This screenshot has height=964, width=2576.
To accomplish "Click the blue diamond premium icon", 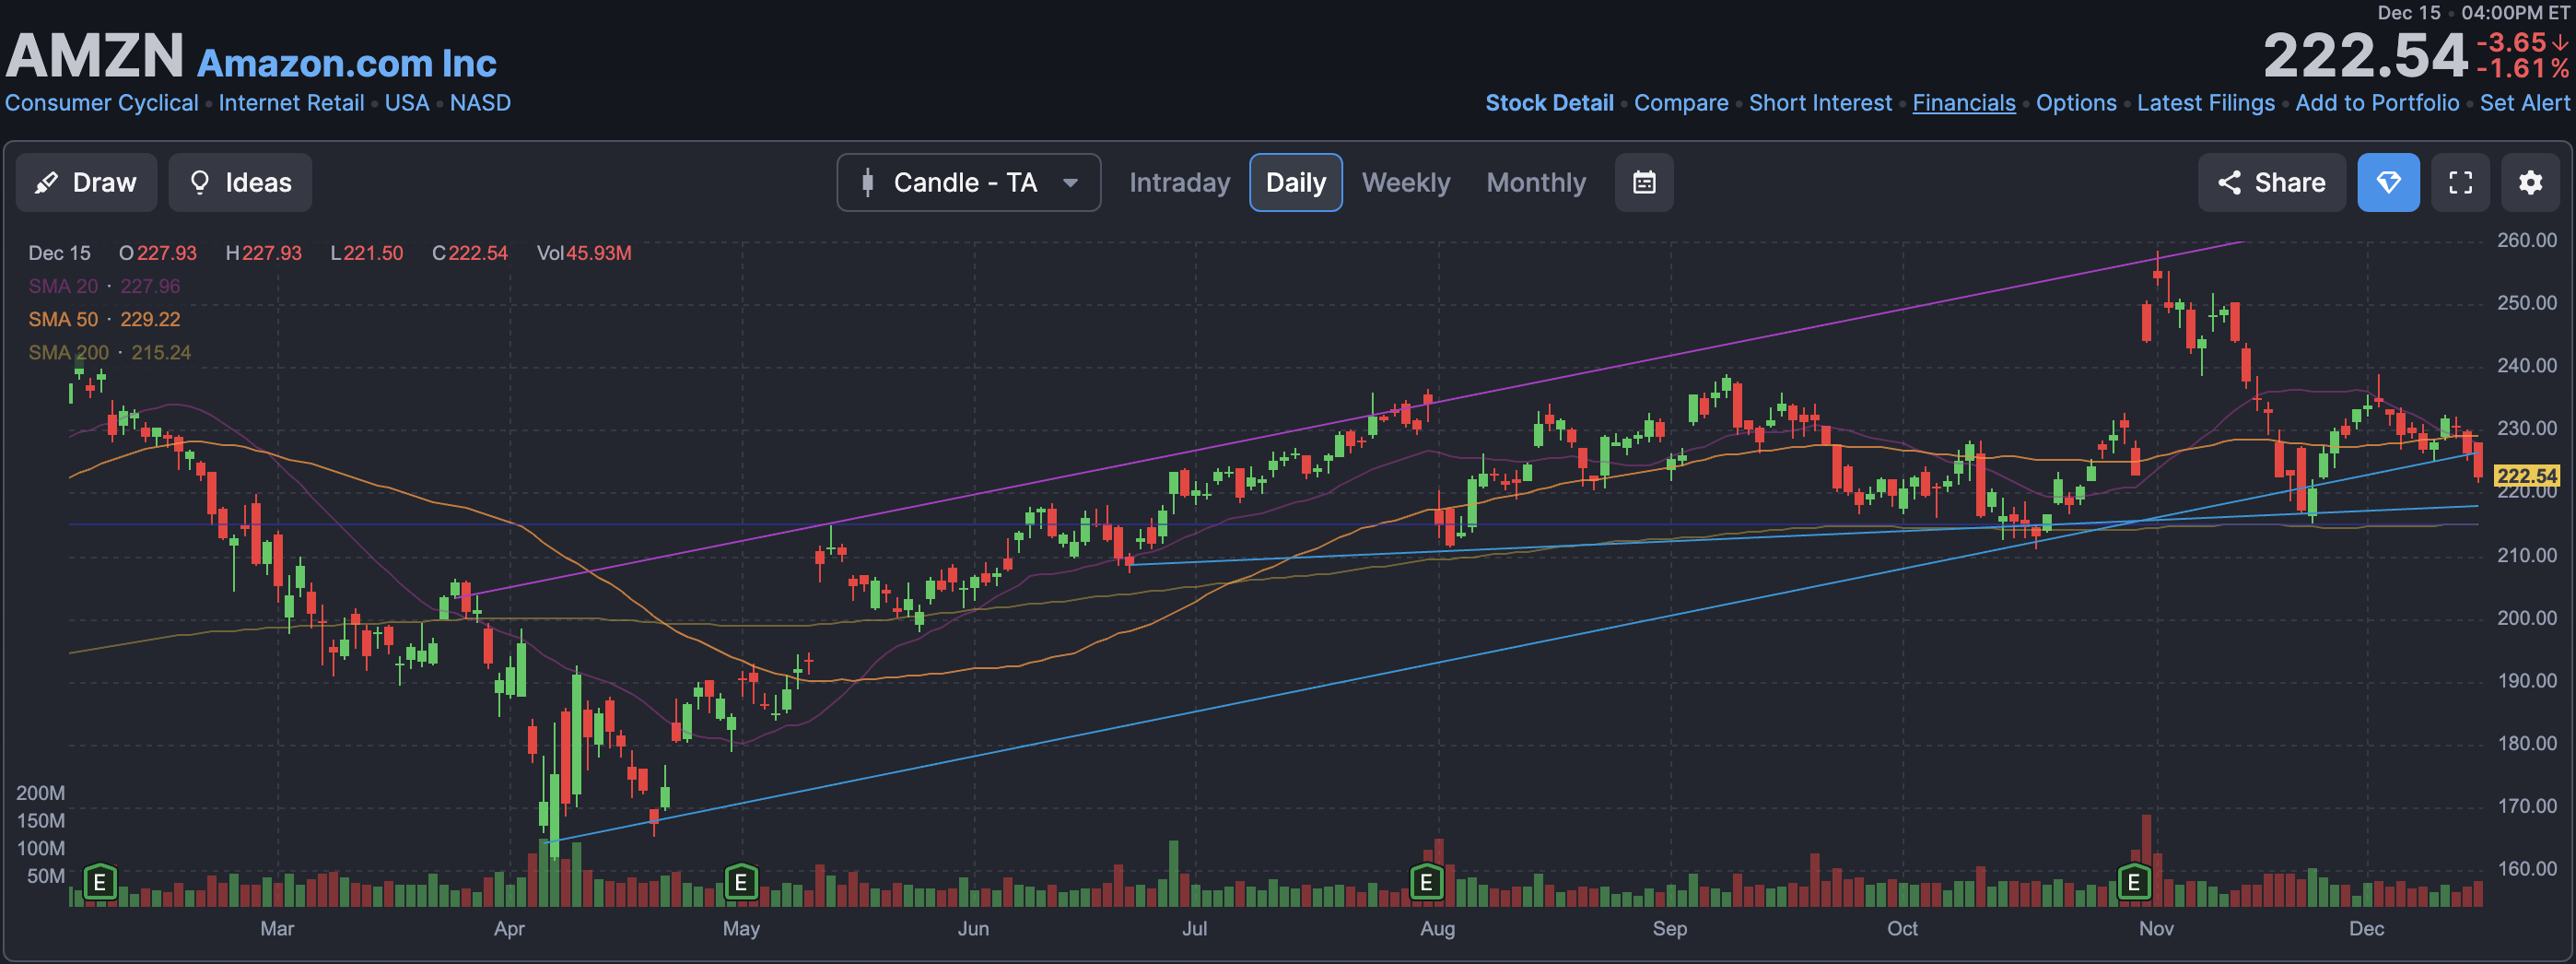I will click(x=2388, y=182).
